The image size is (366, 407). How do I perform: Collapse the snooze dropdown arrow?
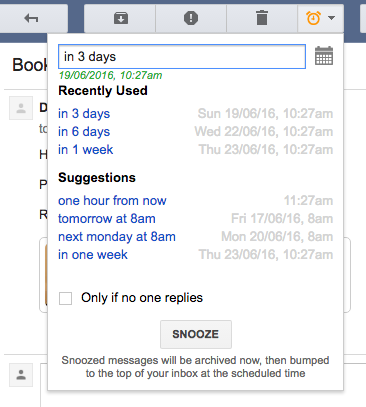[x=331, y=18]
